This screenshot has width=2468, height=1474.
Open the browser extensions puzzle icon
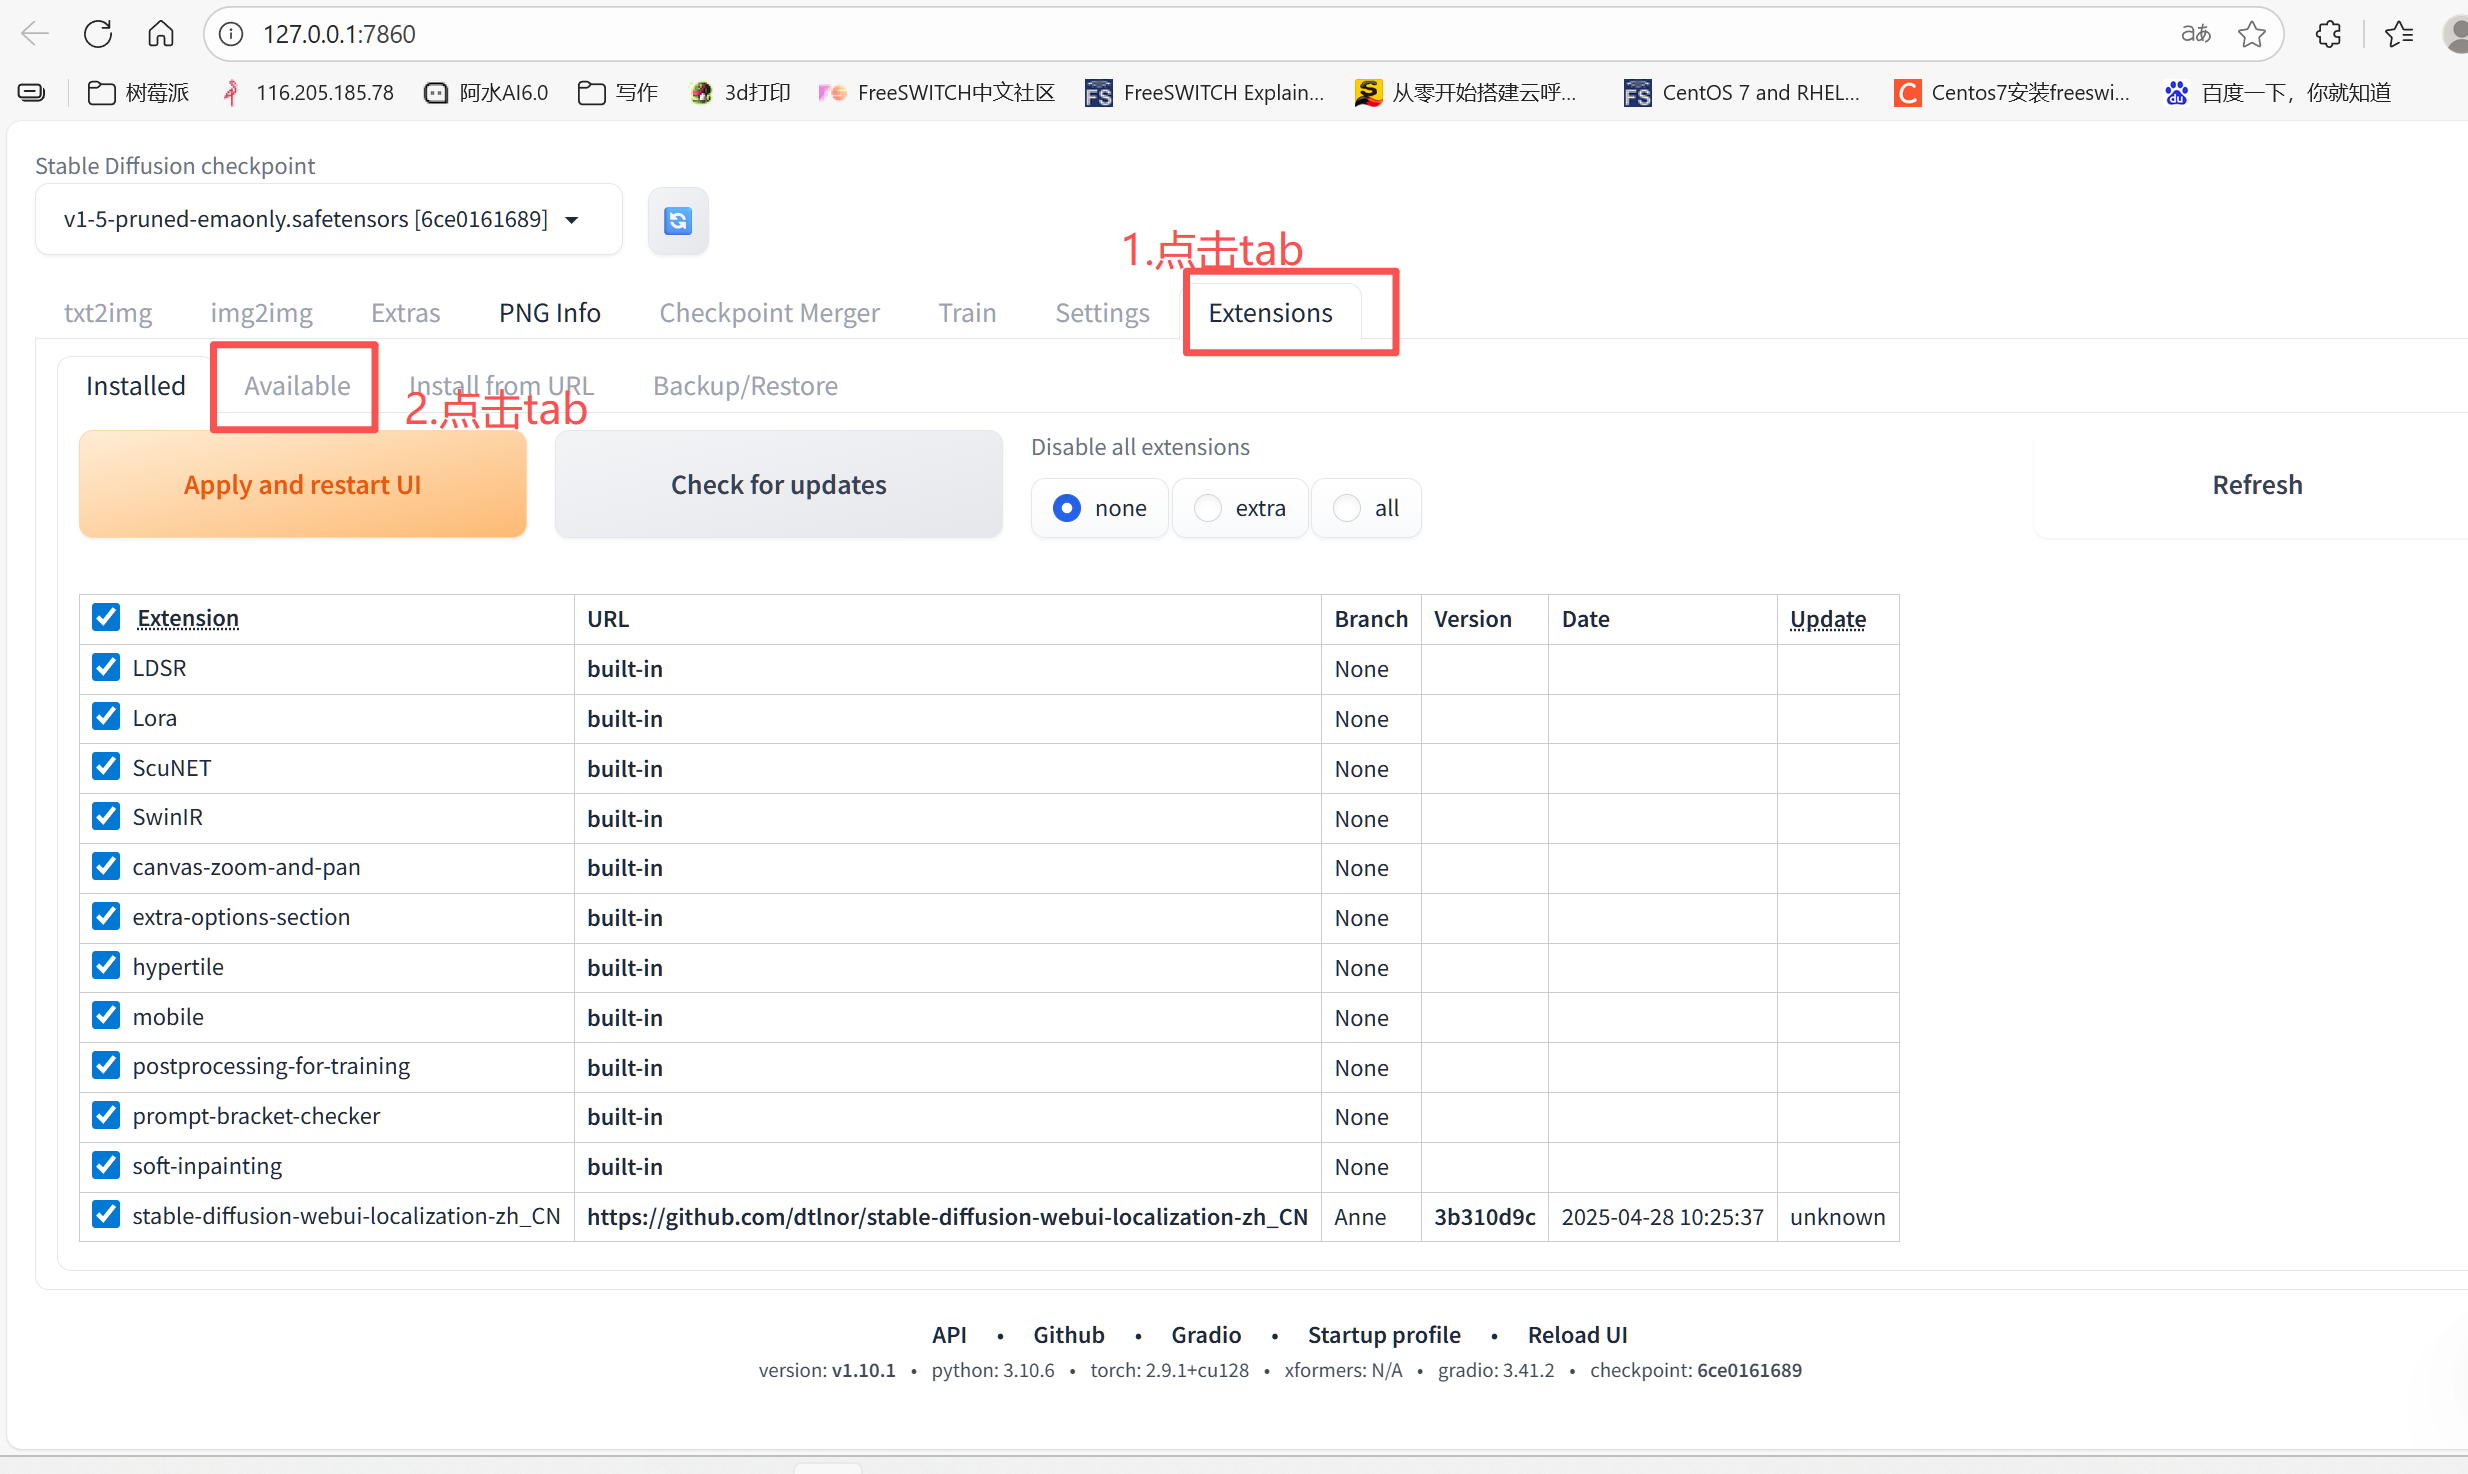(x=2328, y=34)
